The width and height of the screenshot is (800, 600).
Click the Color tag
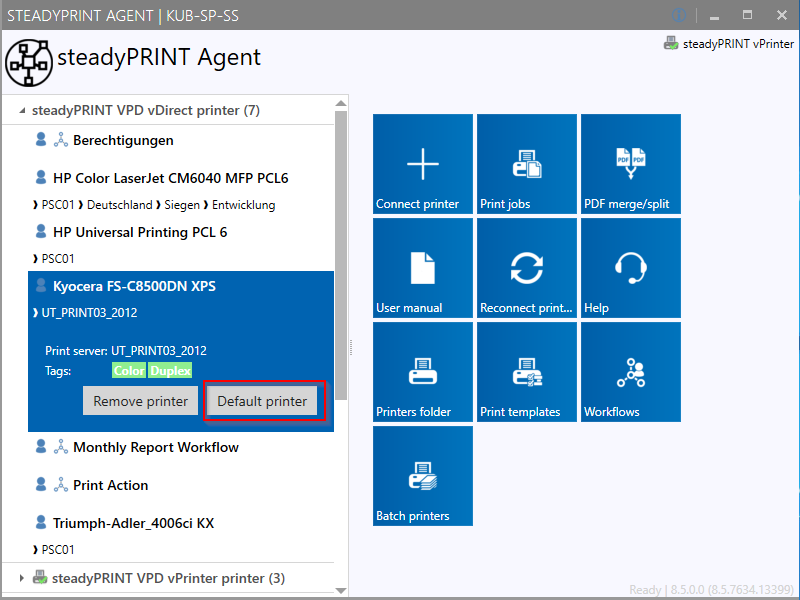click(x=129, y=370)
